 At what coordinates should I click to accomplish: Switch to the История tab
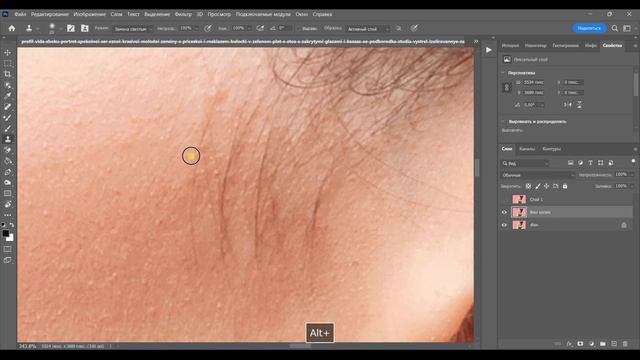click(510, 45)
